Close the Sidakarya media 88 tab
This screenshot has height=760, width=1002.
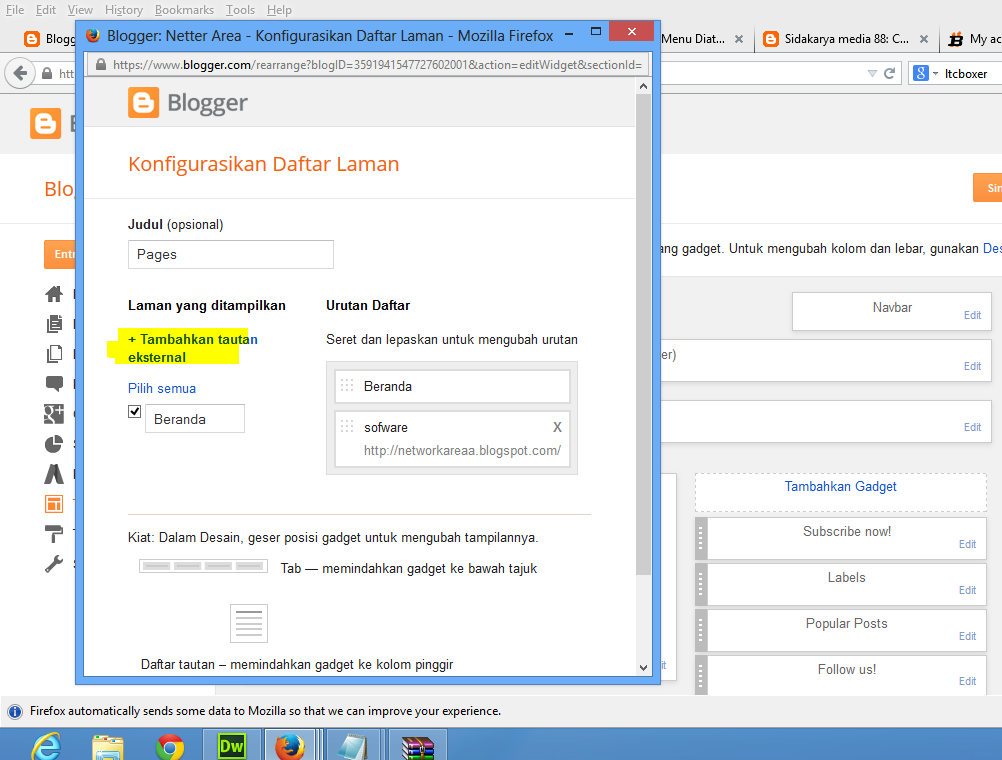tap(923, 39)
